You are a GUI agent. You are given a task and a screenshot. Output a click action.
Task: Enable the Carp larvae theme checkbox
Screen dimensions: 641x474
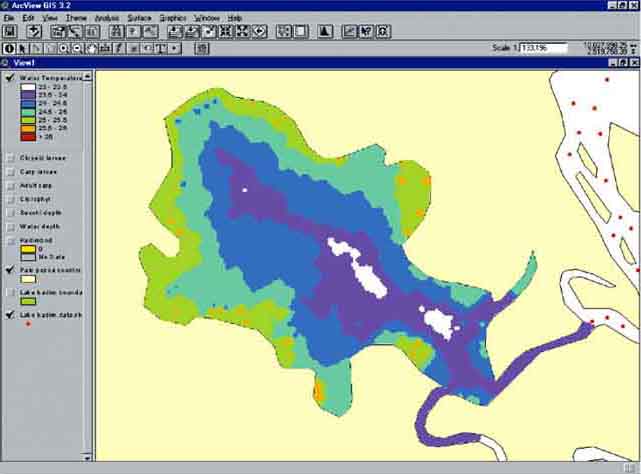point(10,171)
